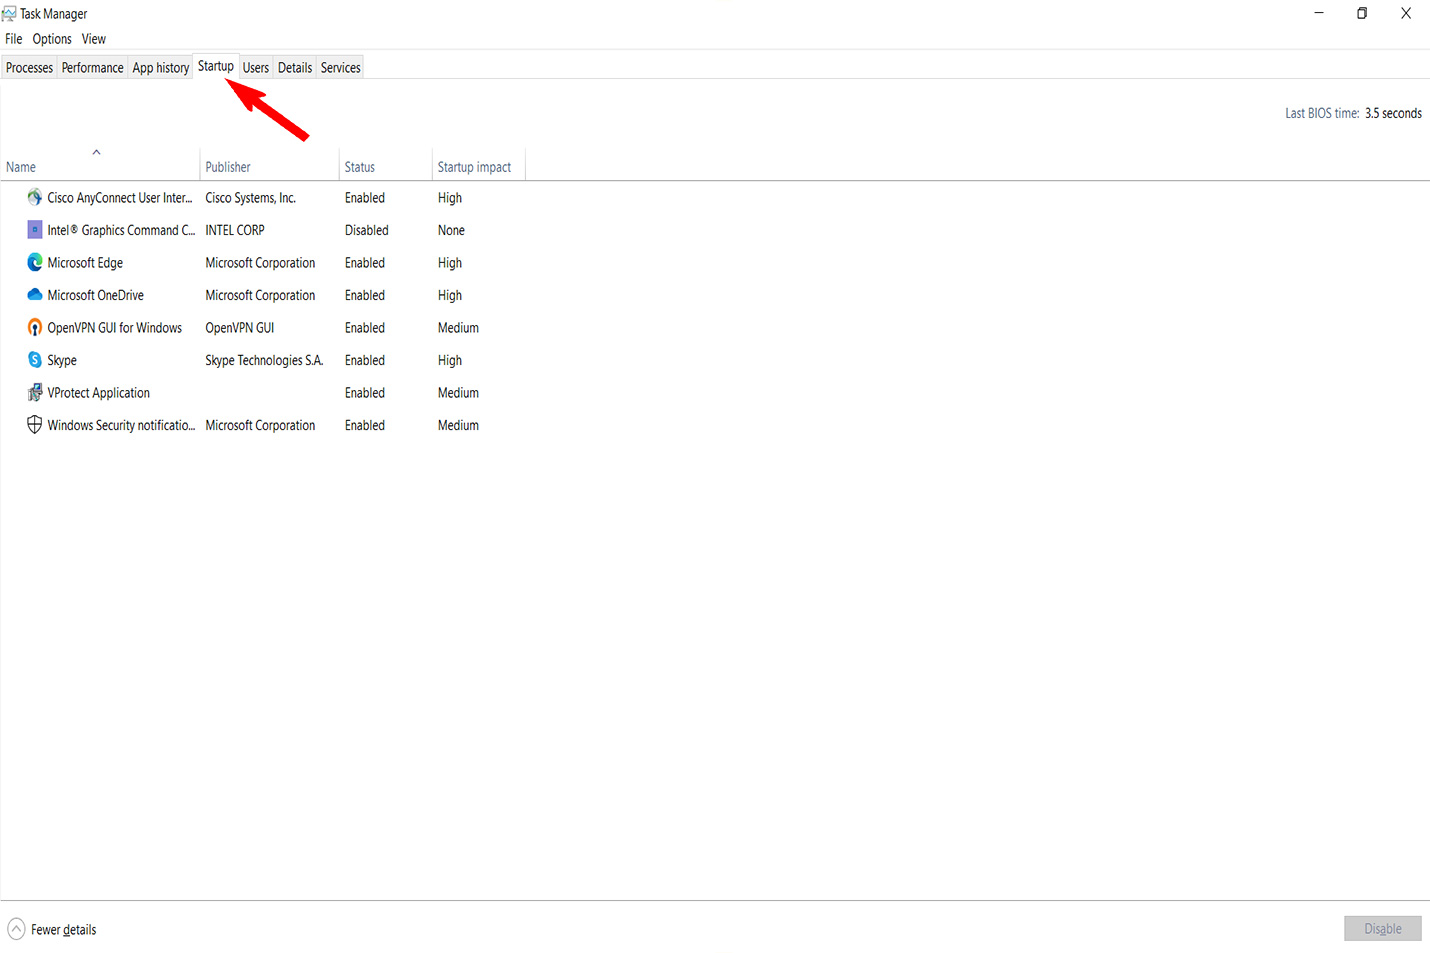Open the File menu
1430x953 pixels.
click(x=14, y=39)
